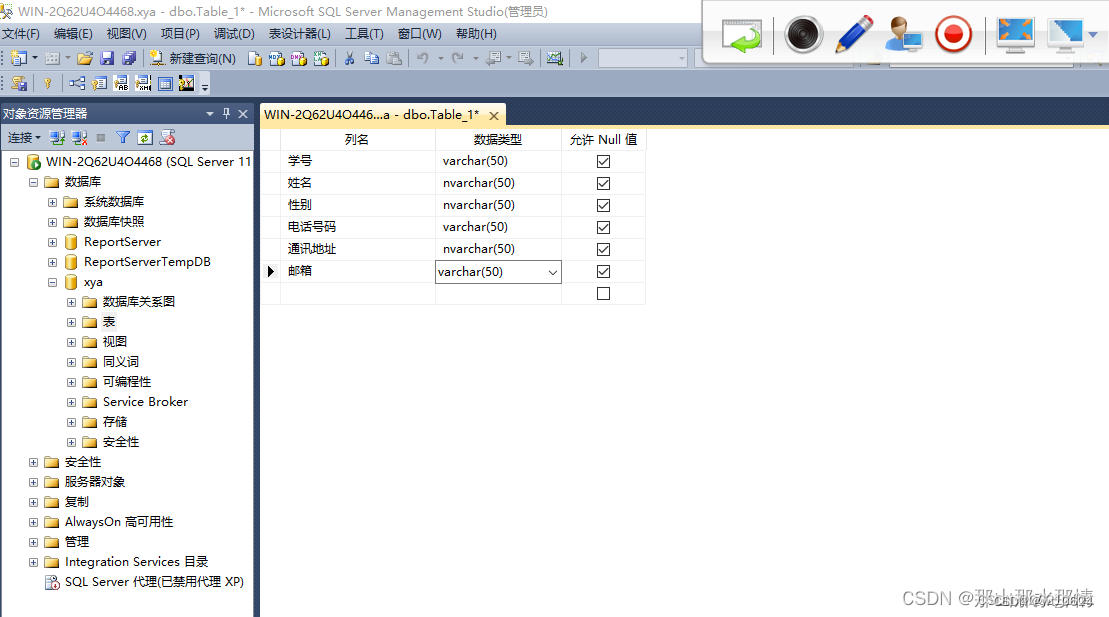Save the table with the floppy disk icon
The image size is (1109, 617).
coord(108,58)
